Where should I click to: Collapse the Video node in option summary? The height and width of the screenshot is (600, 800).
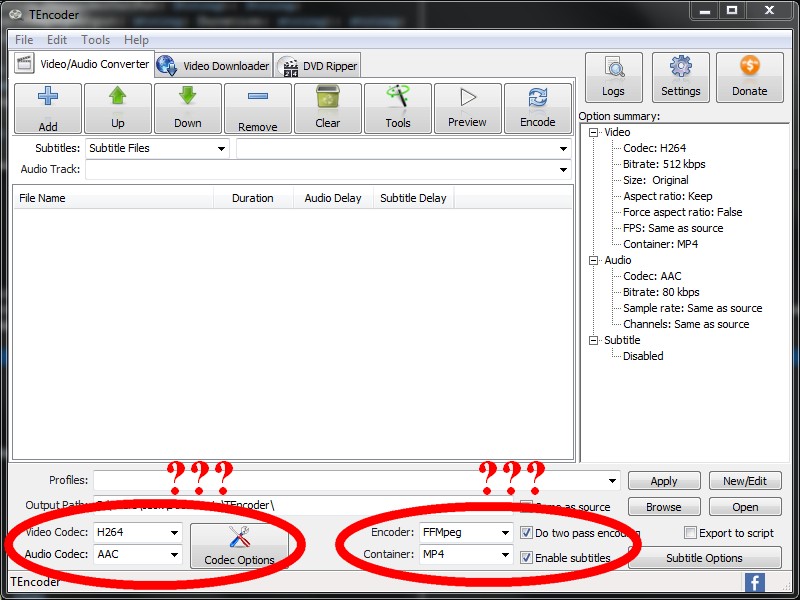click(594, 132)
